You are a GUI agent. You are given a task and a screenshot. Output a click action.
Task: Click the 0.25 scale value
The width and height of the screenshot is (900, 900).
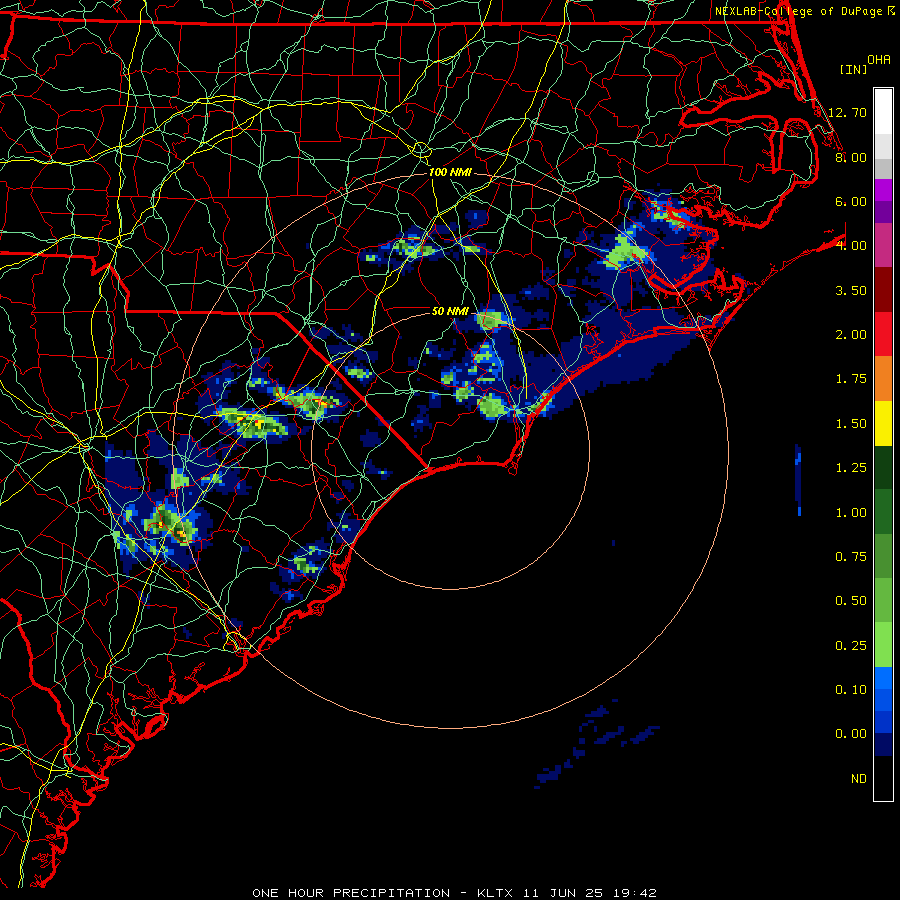point(851,646)
